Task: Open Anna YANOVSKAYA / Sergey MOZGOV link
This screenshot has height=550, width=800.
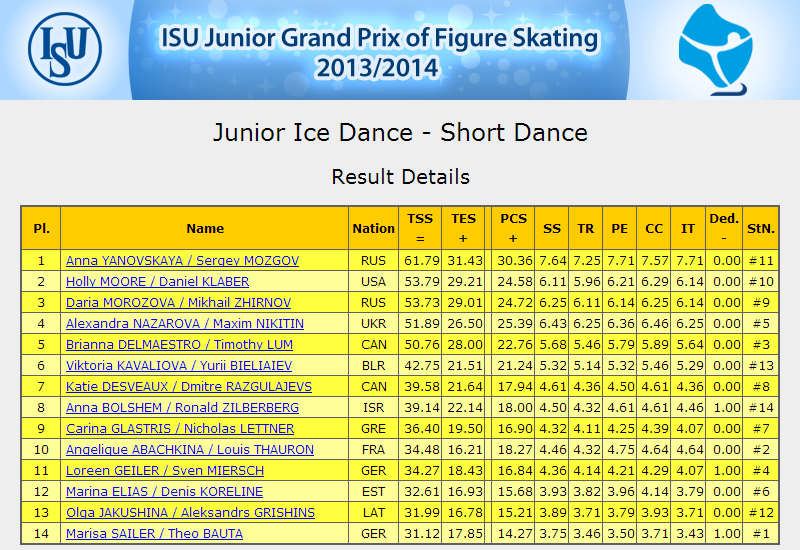Action: click(x=182, y=261)
